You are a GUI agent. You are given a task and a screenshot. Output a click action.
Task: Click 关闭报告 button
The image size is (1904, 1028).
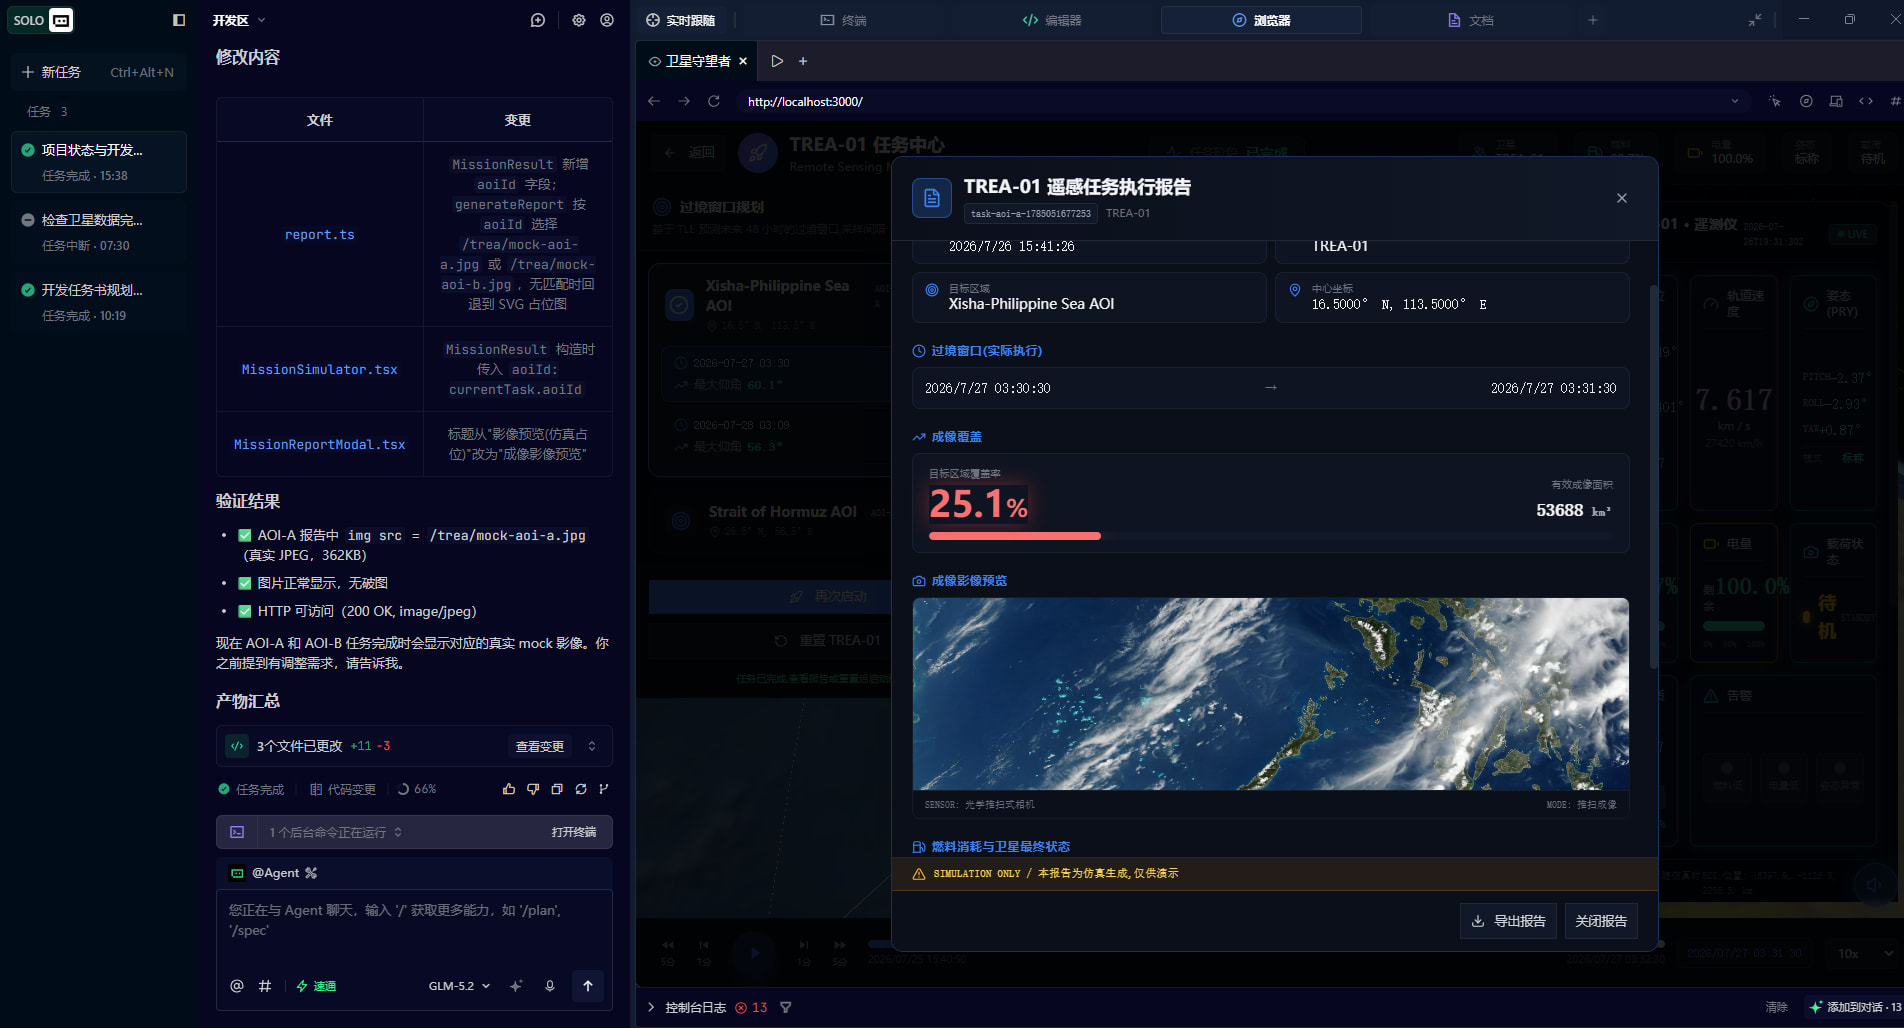tap(1601, 921)
